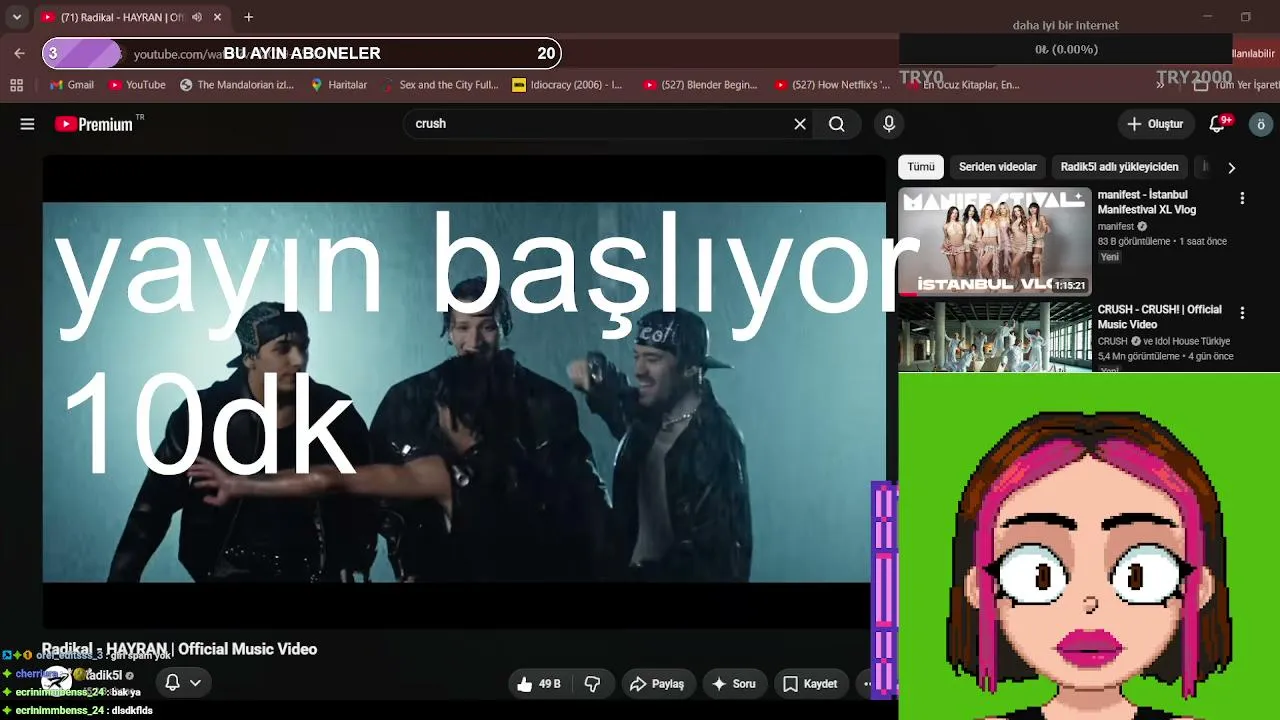Open the notifications bell in YouTube header

click(1218, 124)
